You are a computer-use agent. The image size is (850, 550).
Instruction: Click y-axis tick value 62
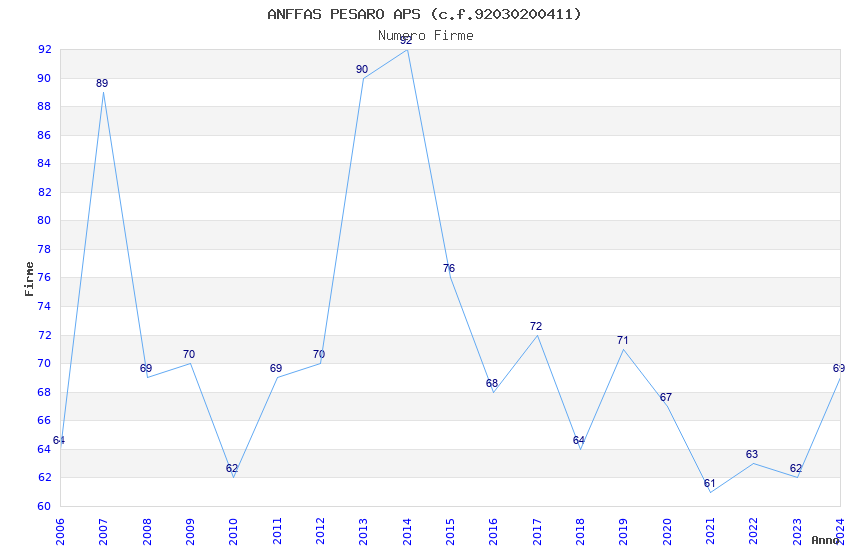44,477
